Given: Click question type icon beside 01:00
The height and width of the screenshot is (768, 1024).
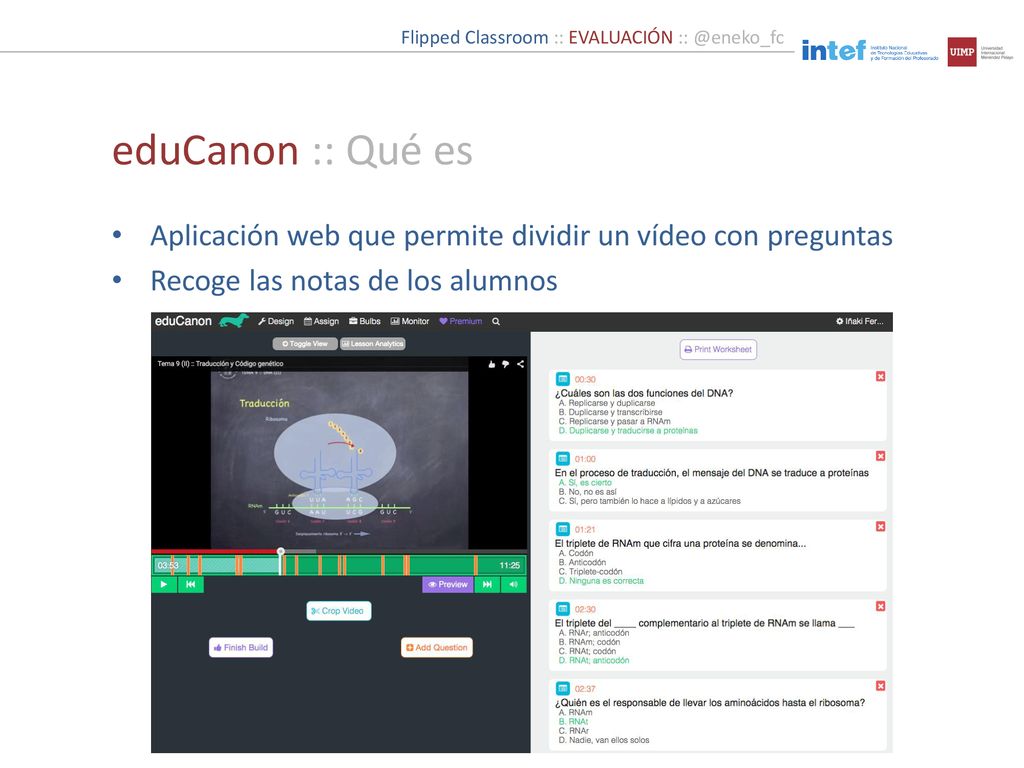Looking at the screenshot, I should click(x=562, y=458).
